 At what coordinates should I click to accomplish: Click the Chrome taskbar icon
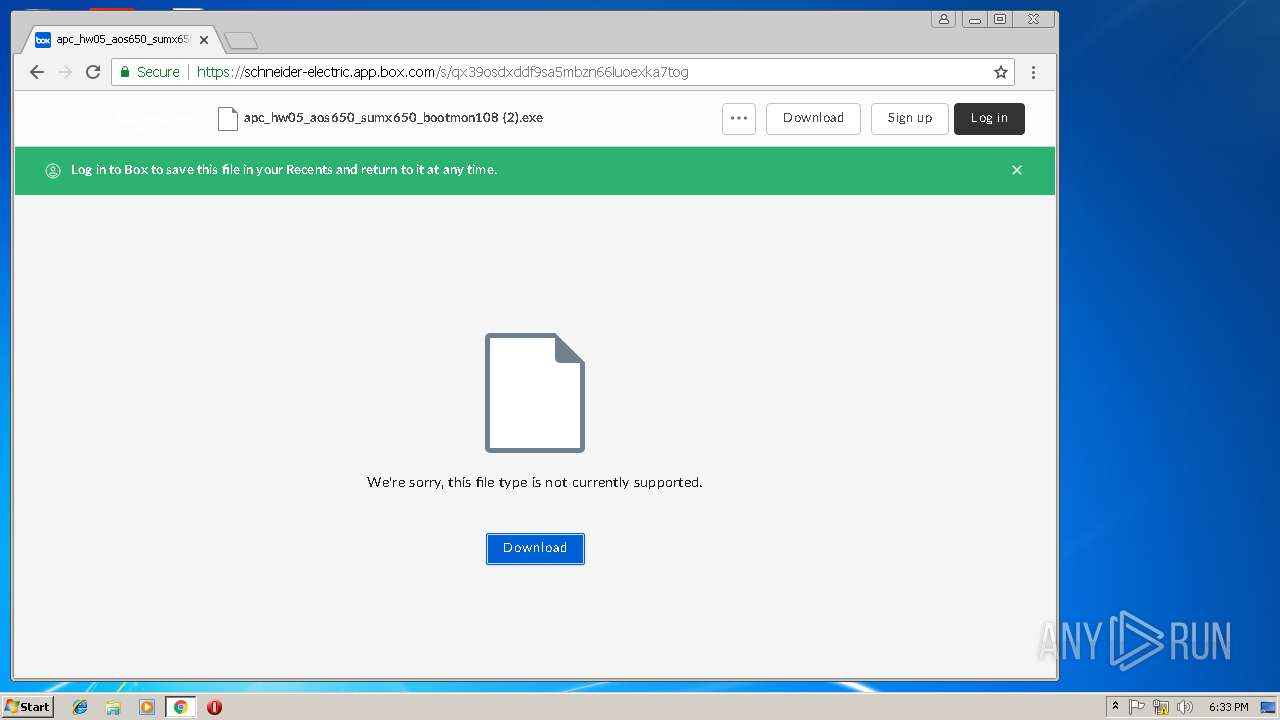tap(180, 707)
